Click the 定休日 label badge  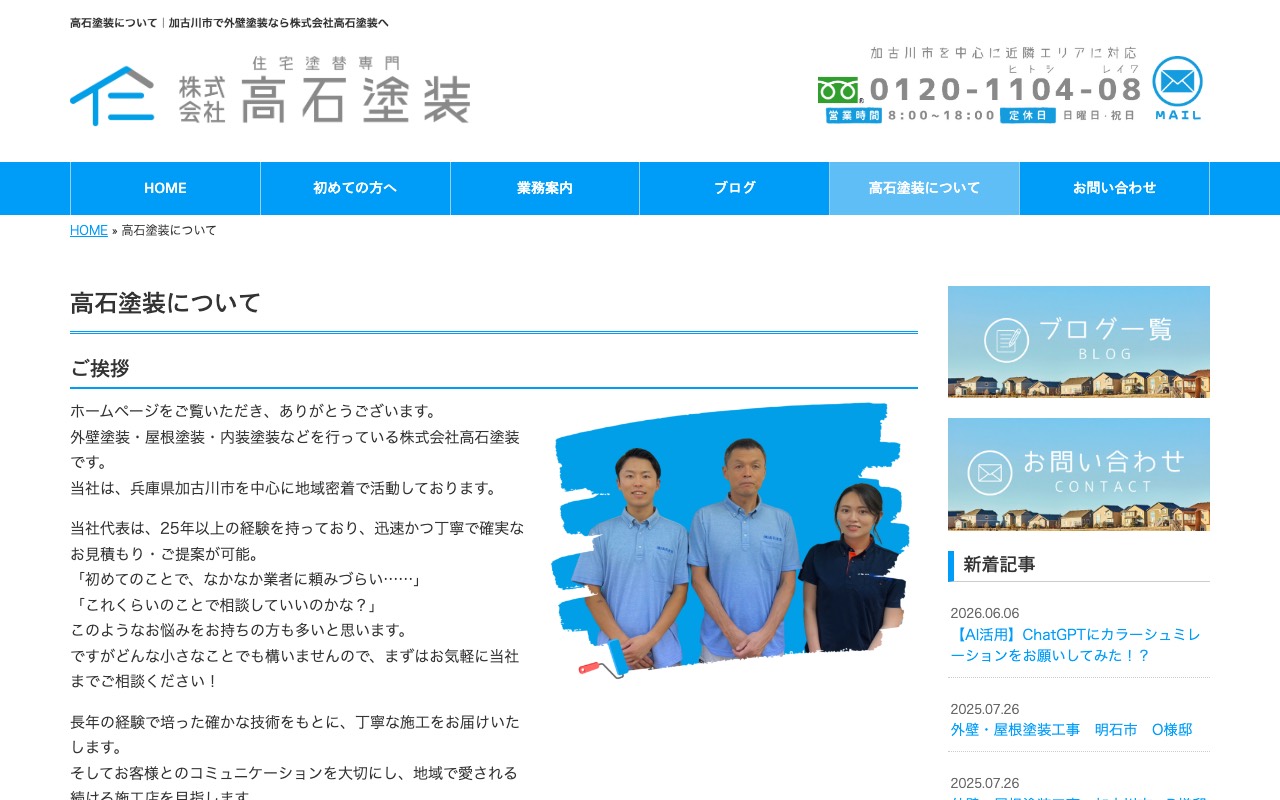1028,115
